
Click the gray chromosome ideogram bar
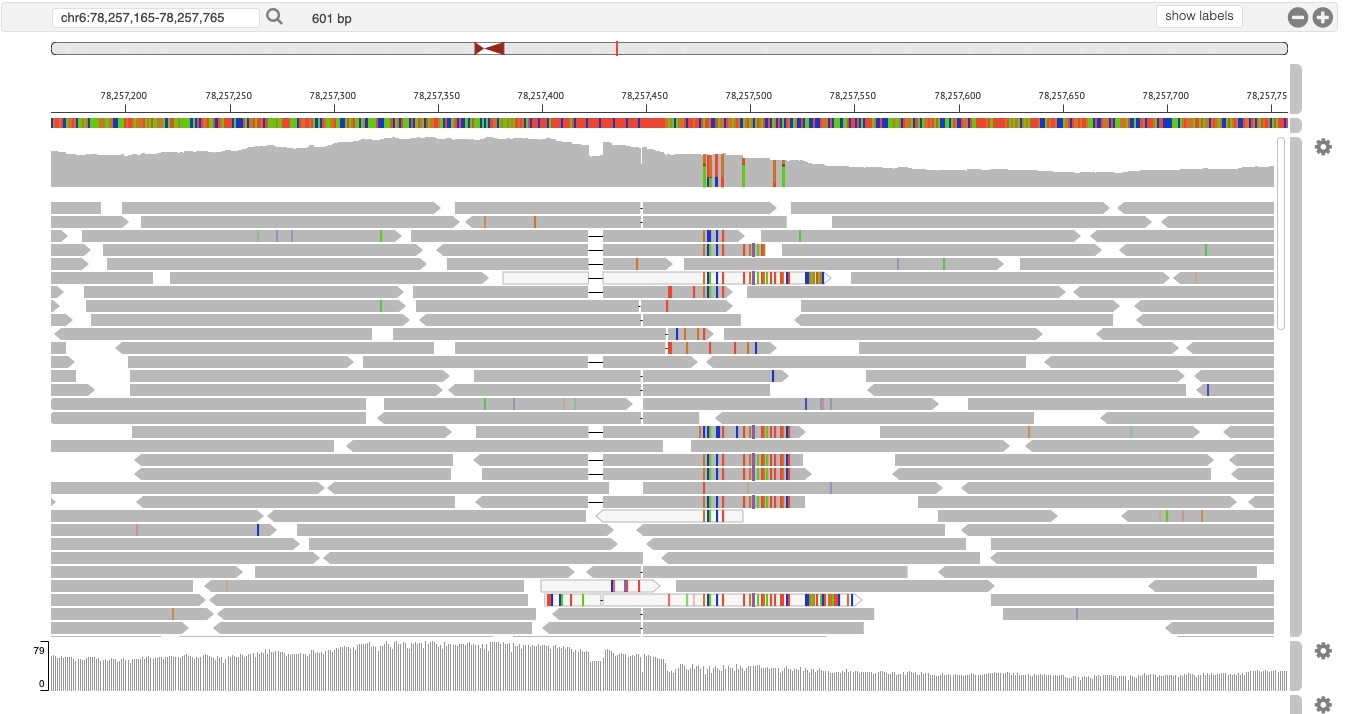pos(900,48)
